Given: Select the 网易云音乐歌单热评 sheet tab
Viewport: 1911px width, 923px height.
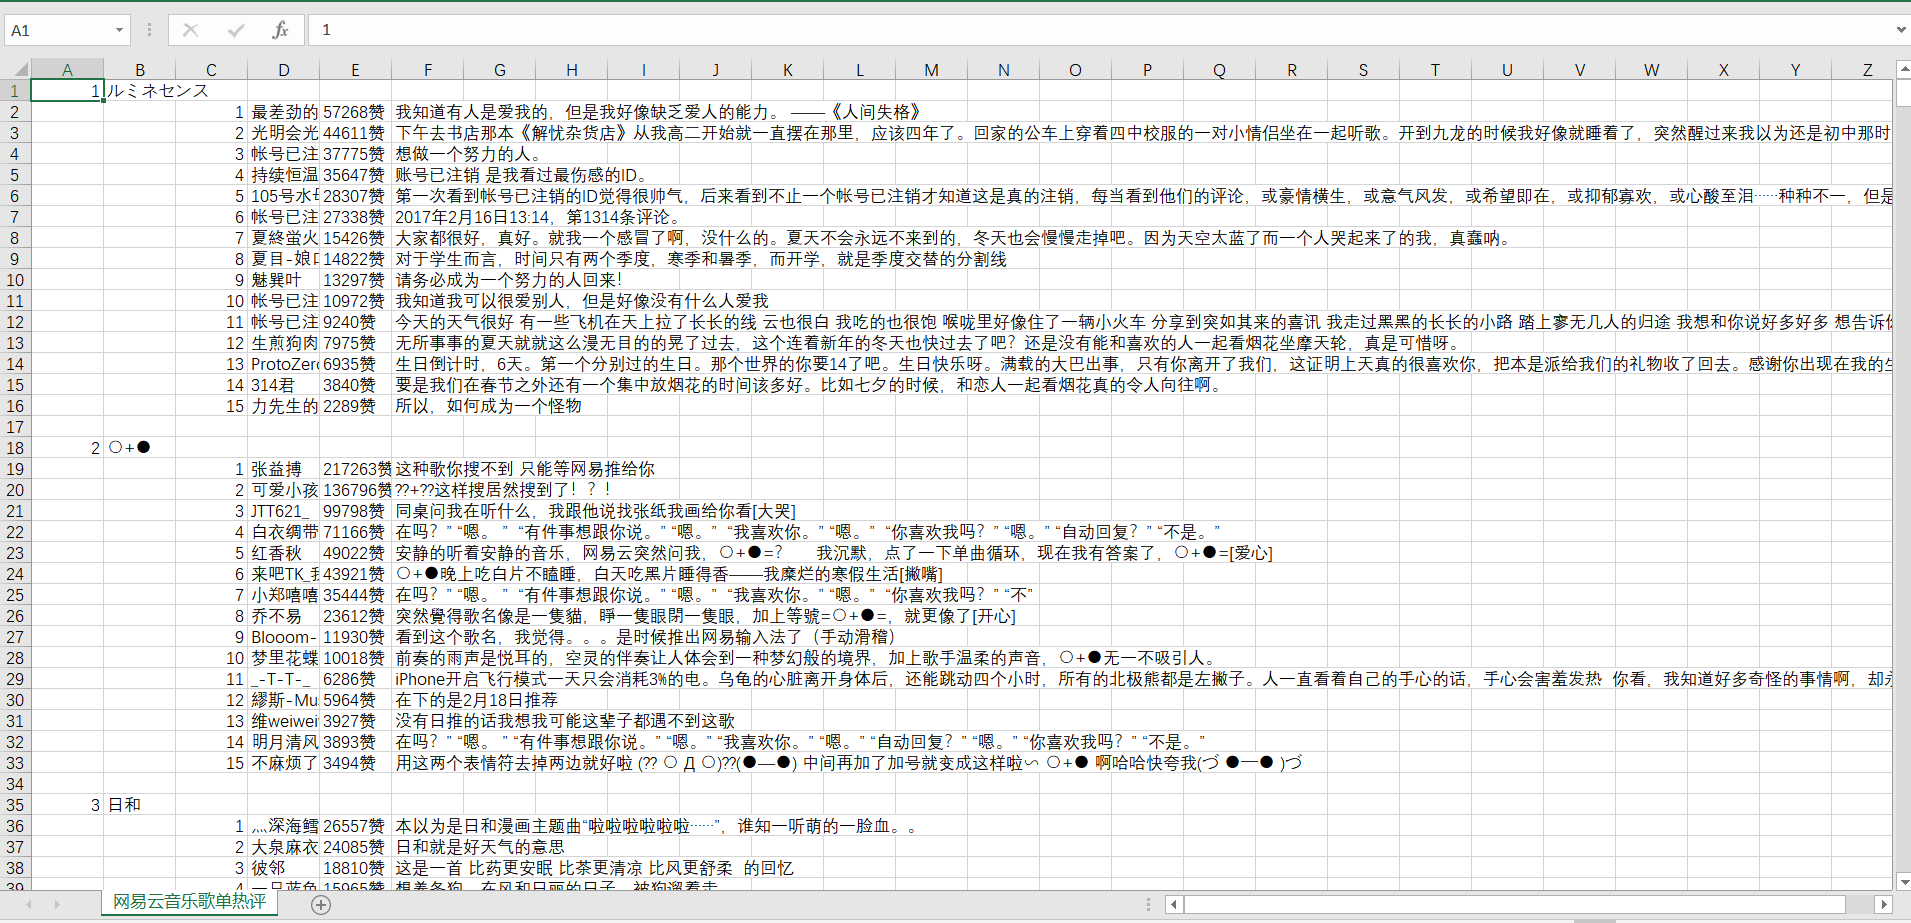Looking at the screenshot, I should tap(190, 902).
